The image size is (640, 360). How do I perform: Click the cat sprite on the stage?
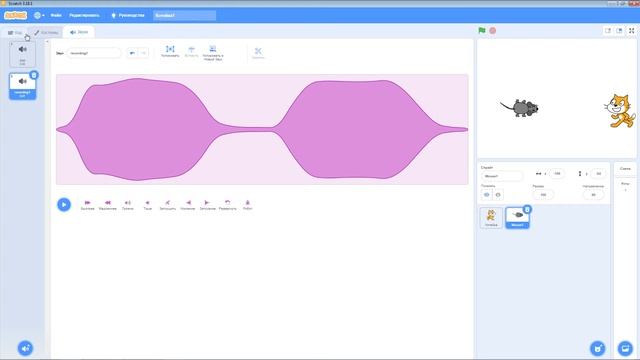pyautogui.click(x=620, y=111)
